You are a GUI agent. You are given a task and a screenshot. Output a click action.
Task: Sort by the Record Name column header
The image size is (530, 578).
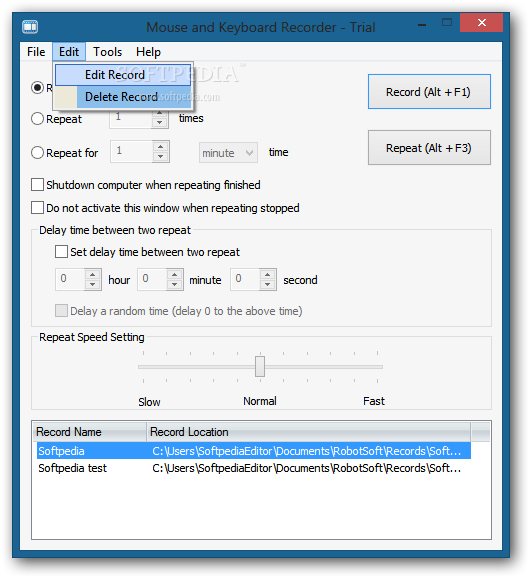click(x=90, y=432)
